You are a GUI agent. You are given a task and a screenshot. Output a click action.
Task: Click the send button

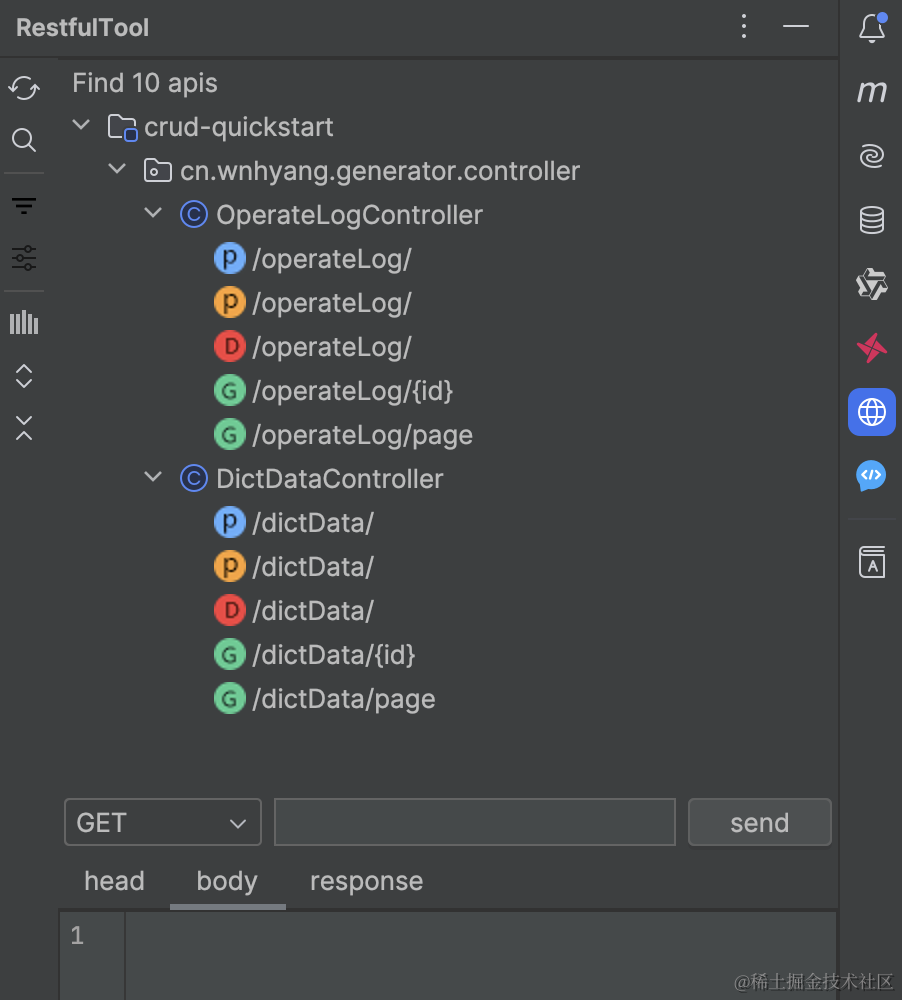(x=759, y=823)
